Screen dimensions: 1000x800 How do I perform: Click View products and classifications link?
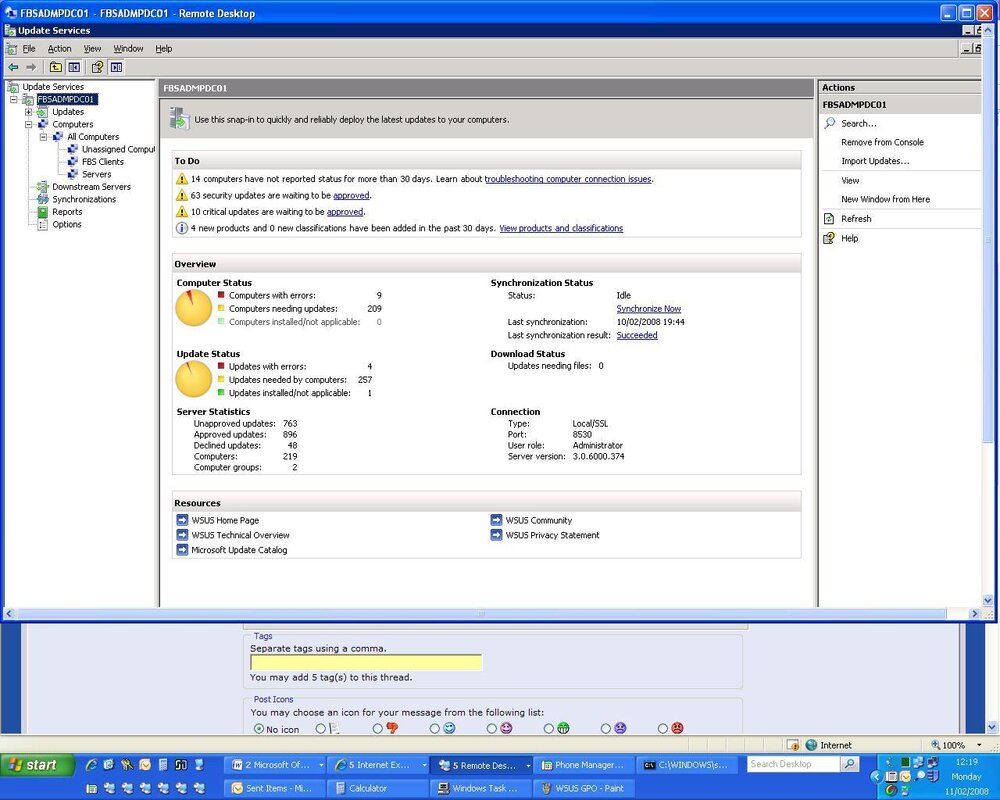point(561,228)
